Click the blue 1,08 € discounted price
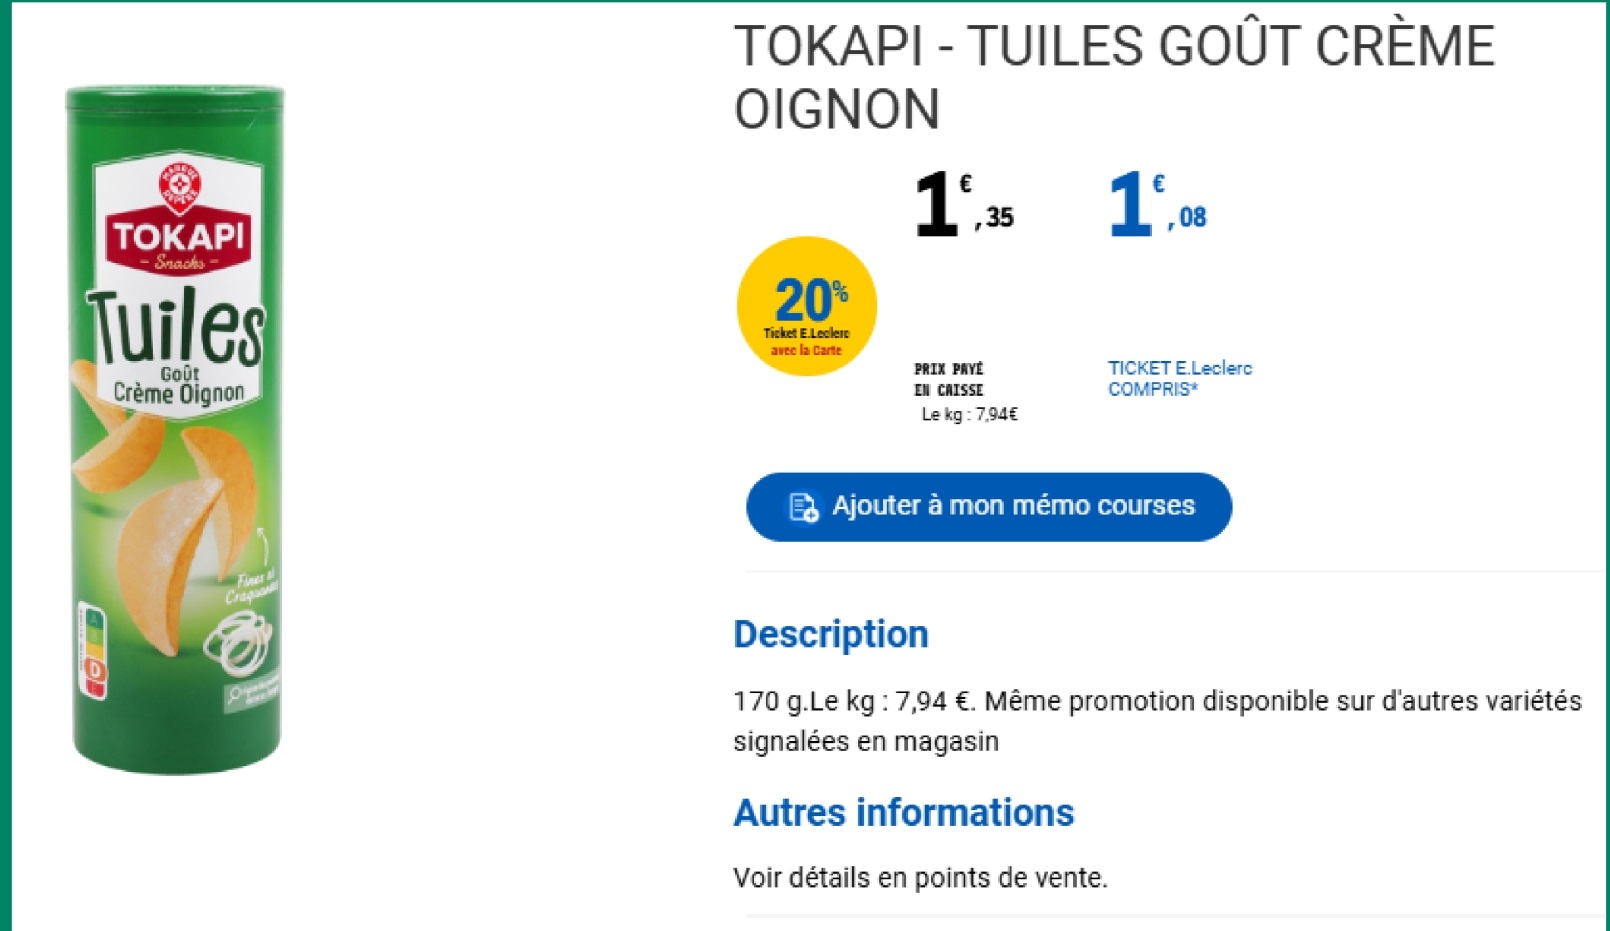 1157,204
